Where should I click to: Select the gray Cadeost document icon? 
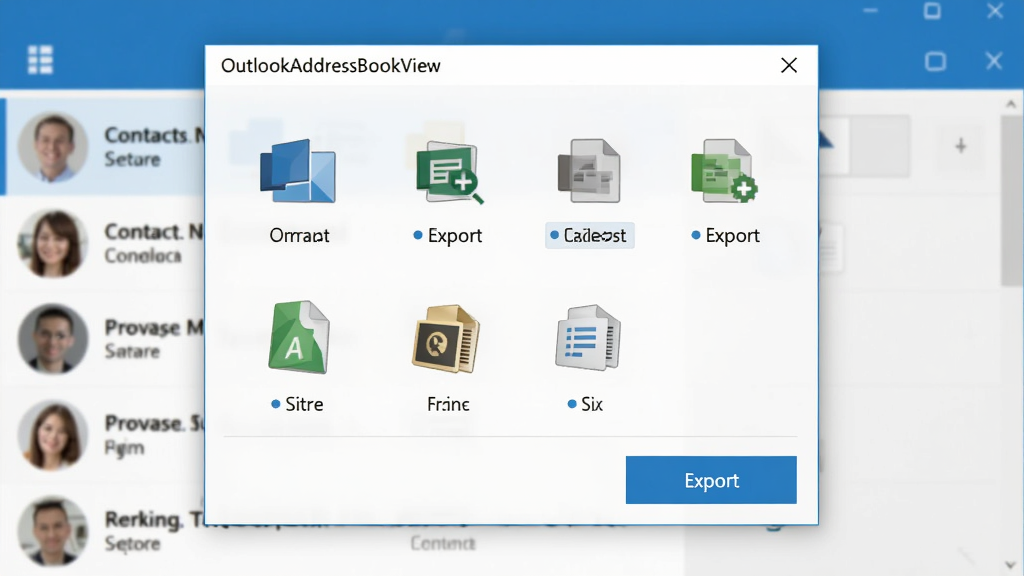coord(589,171)
